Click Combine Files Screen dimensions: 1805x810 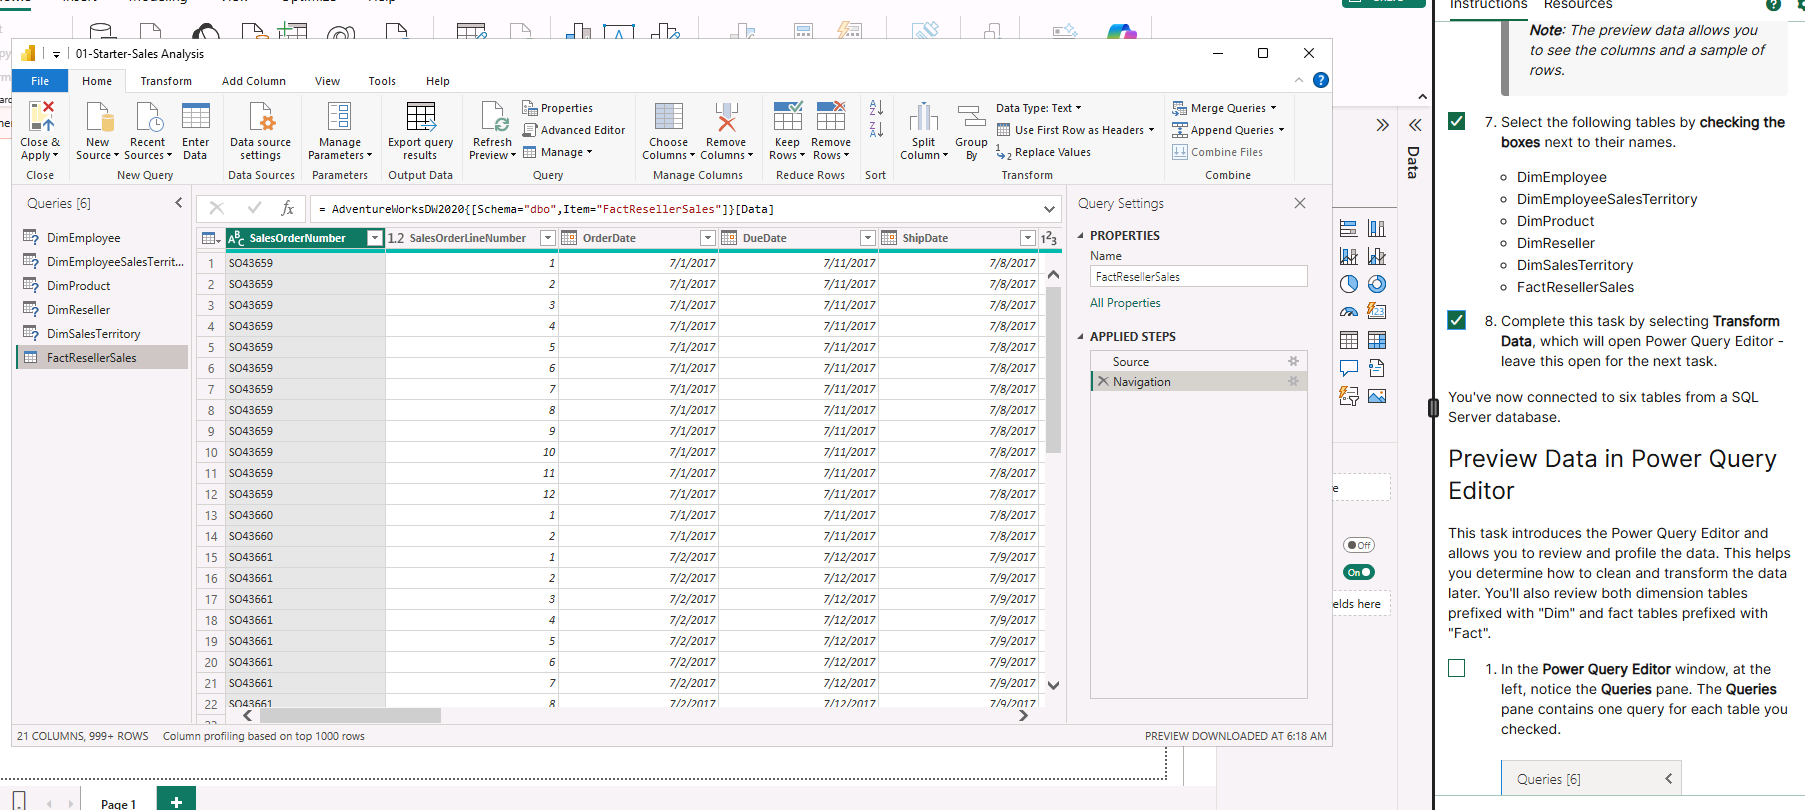coord(1217,152)
